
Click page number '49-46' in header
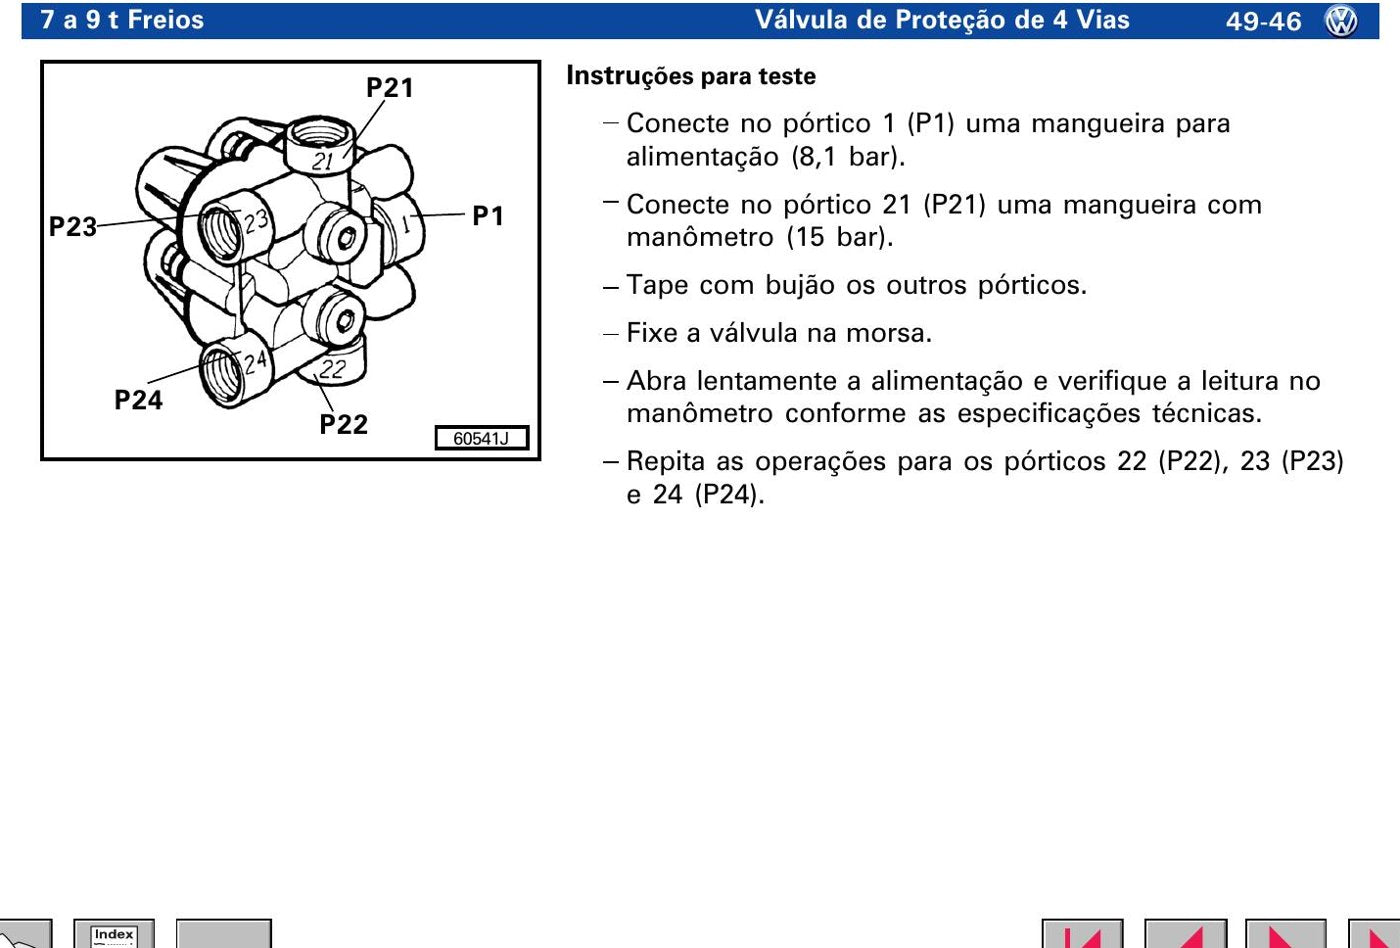click(1264, 21)
